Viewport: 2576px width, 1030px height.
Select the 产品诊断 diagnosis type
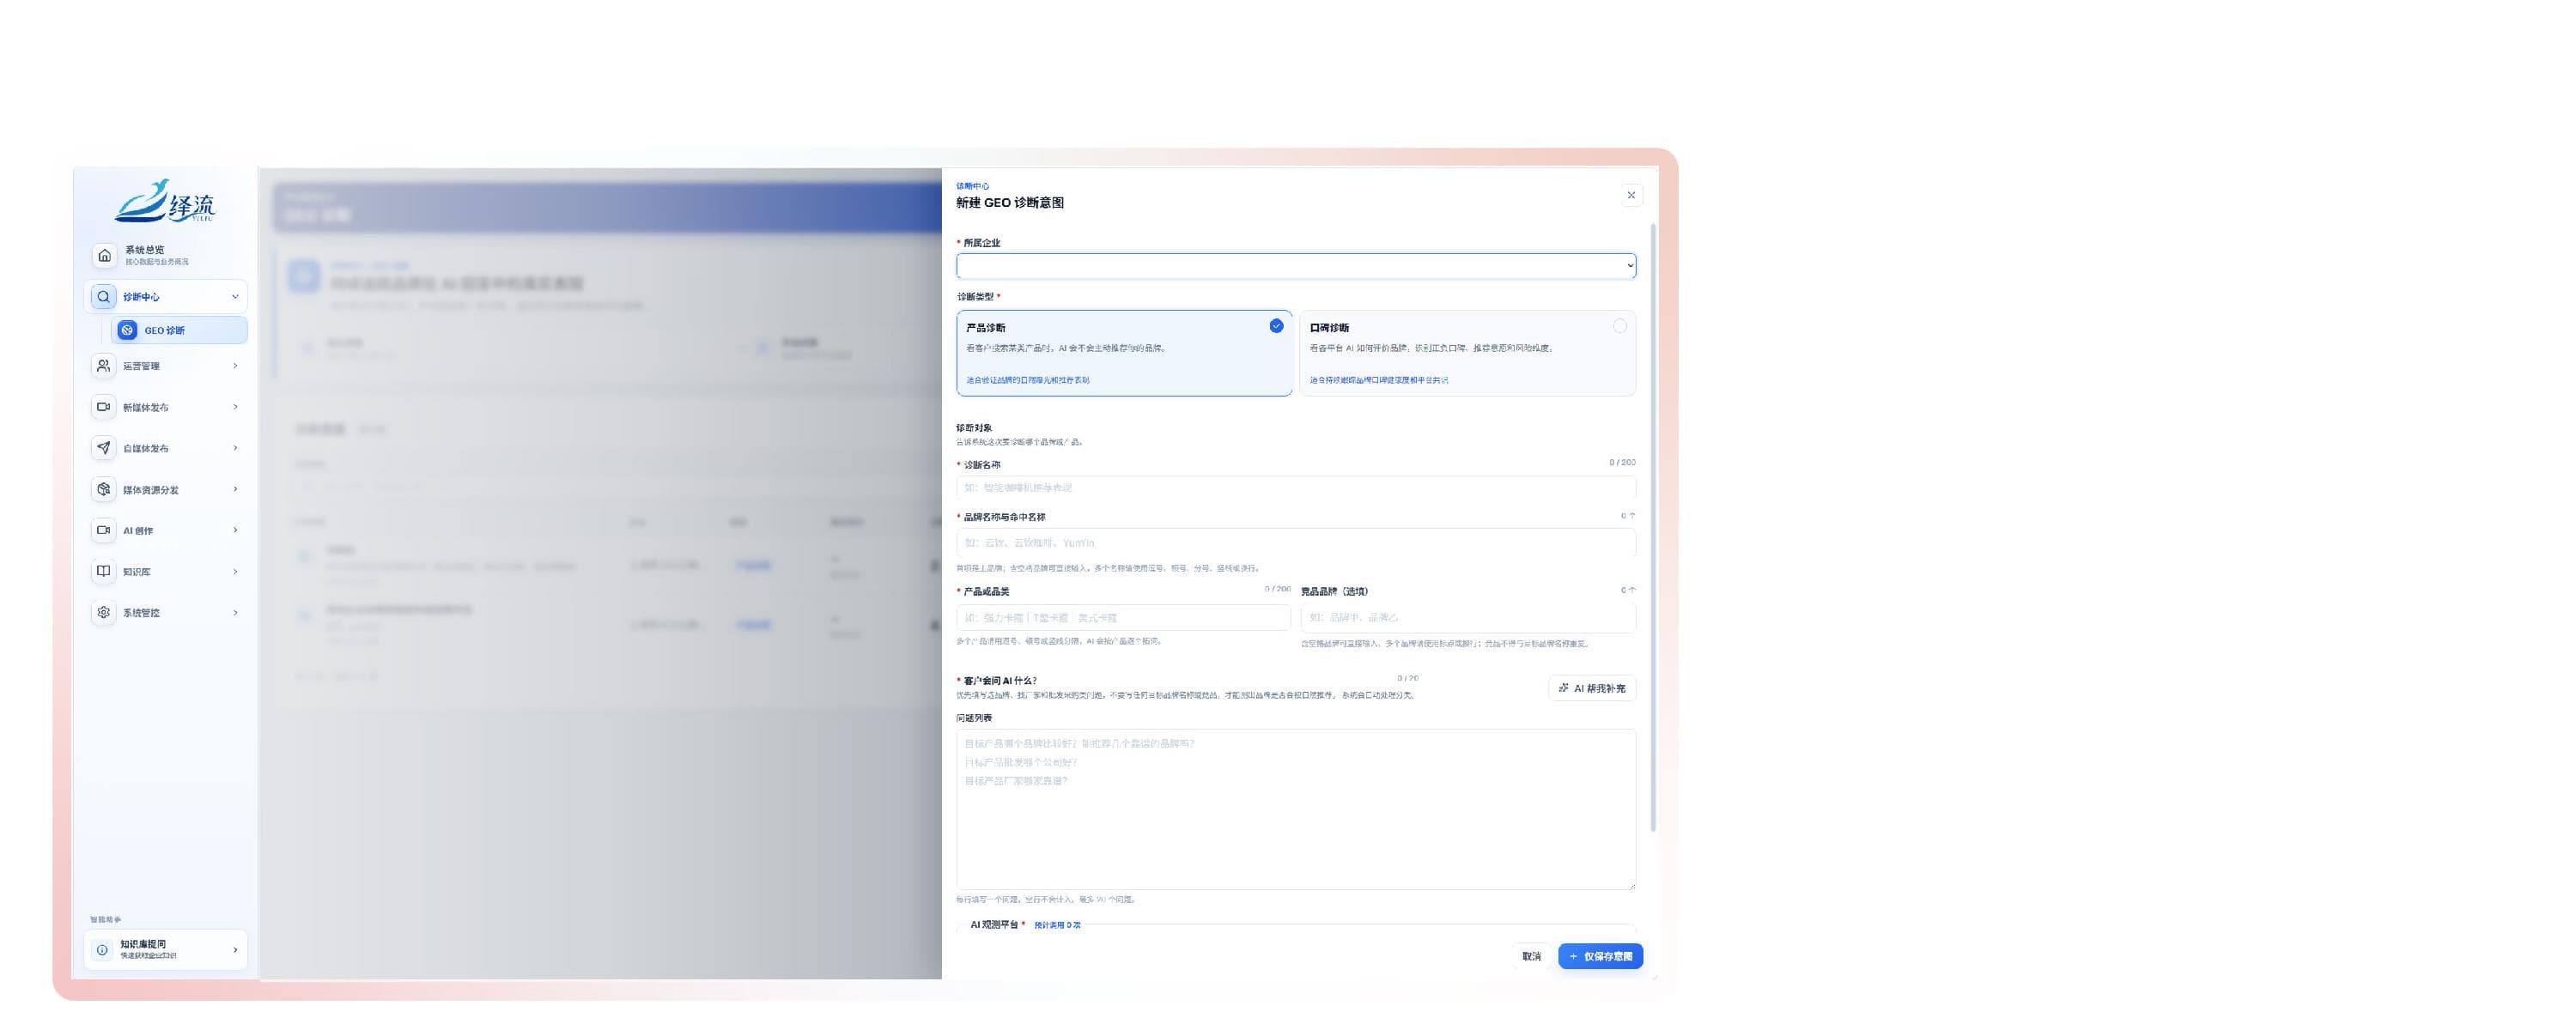[x=1124, y=353]
